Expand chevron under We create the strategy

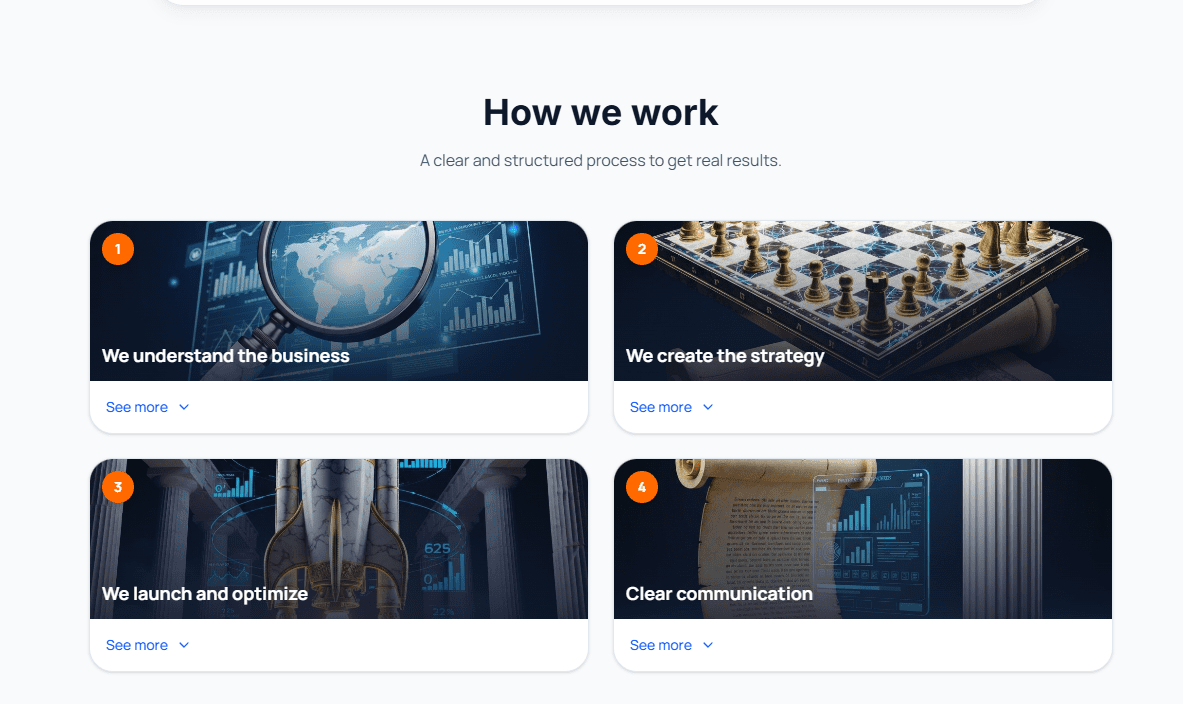tap(708, 407)
